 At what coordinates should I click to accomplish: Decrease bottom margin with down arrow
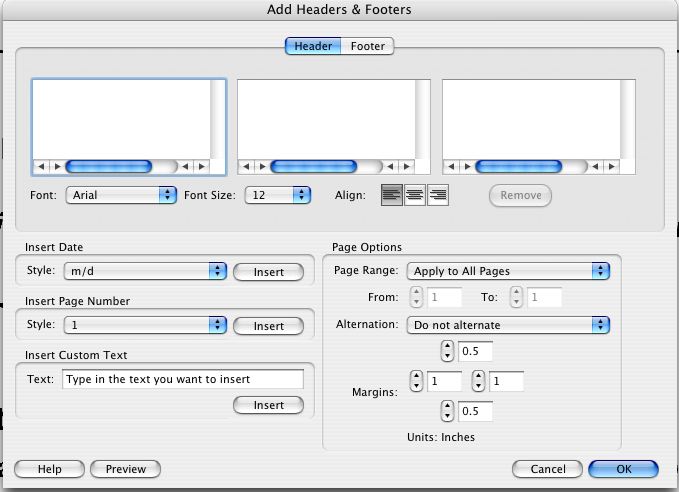(x=447, y=416)
